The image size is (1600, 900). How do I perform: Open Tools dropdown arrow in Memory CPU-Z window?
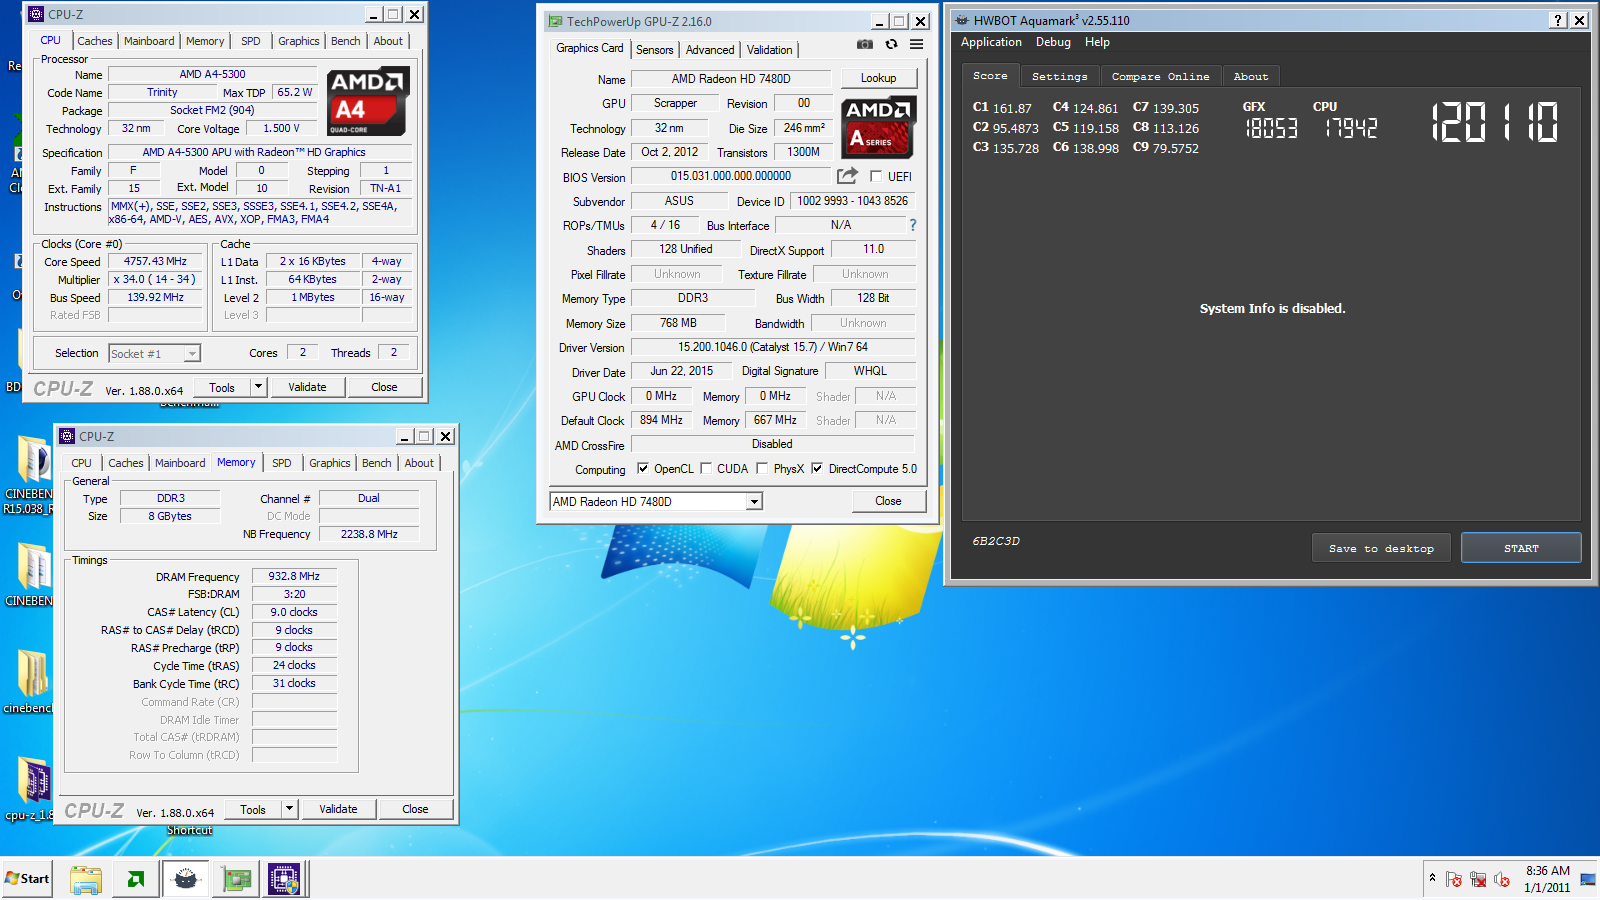click(289, 809)
